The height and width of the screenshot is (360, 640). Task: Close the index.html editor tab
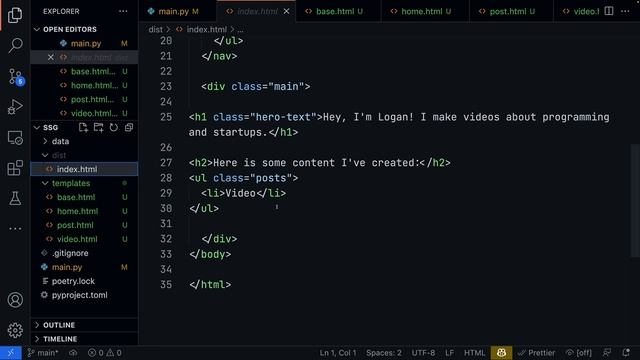click(287, 11)
